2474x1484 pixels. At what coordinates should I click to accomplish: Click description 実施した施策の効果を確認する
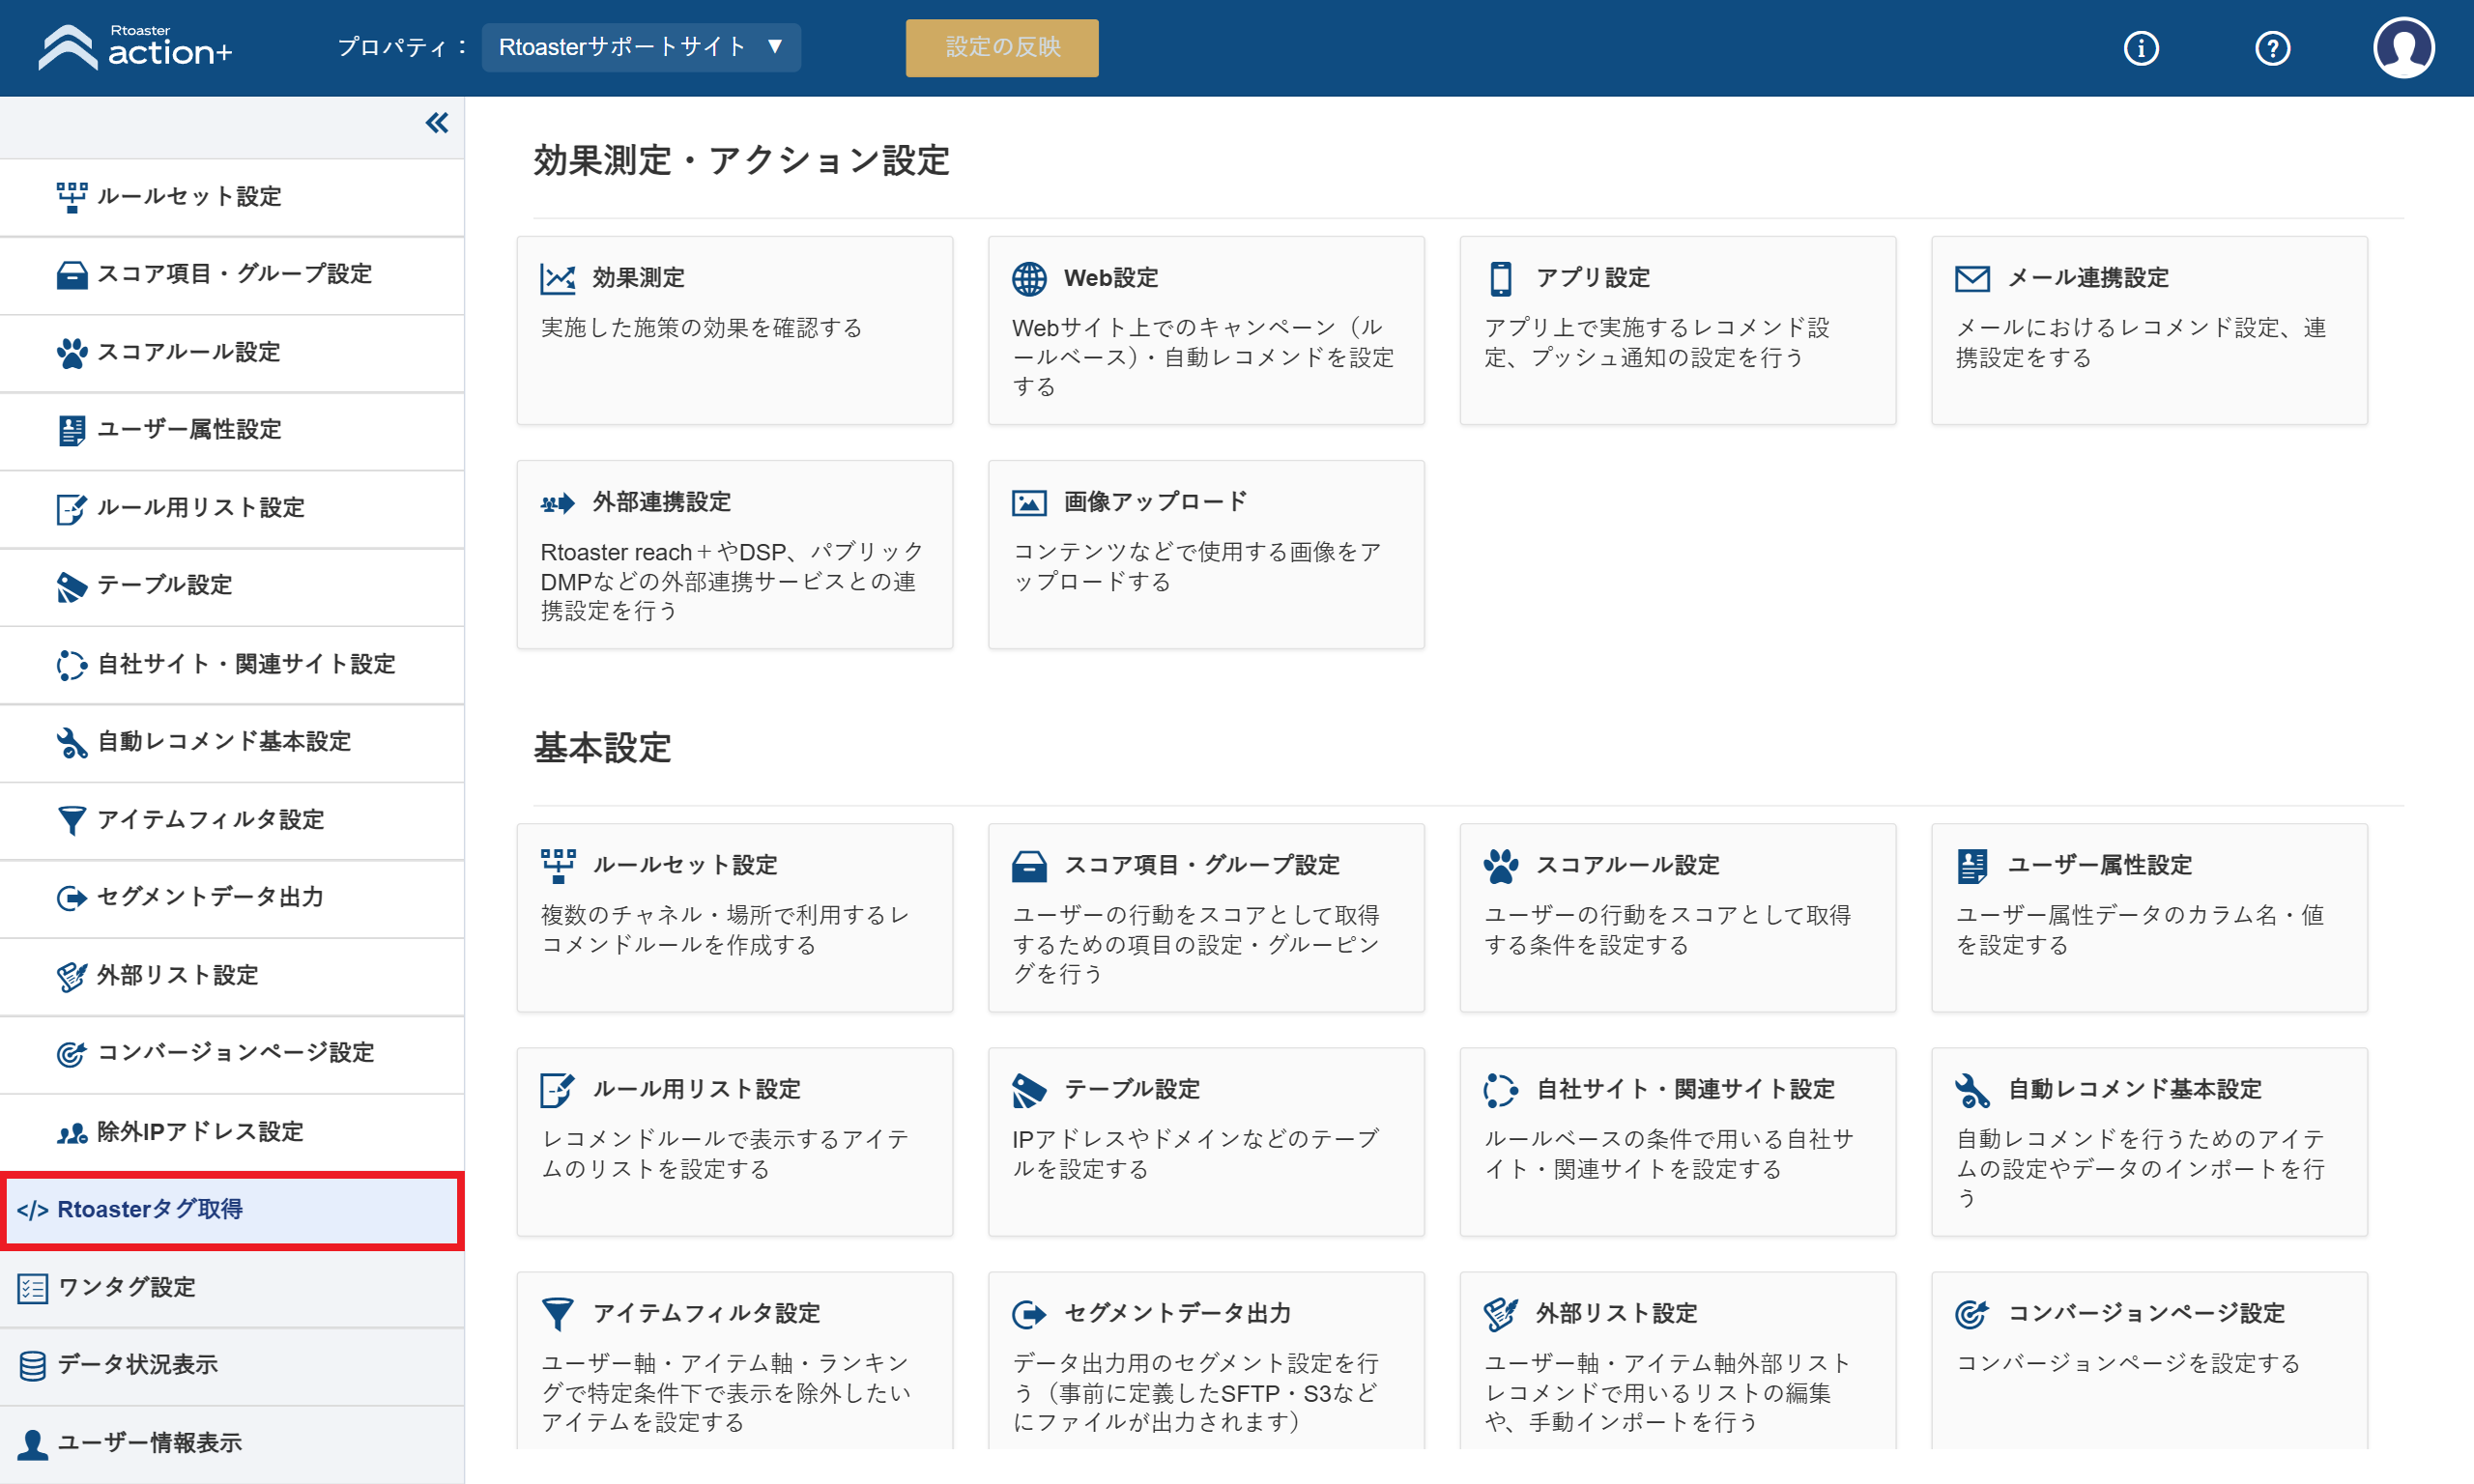pos(701,328)
